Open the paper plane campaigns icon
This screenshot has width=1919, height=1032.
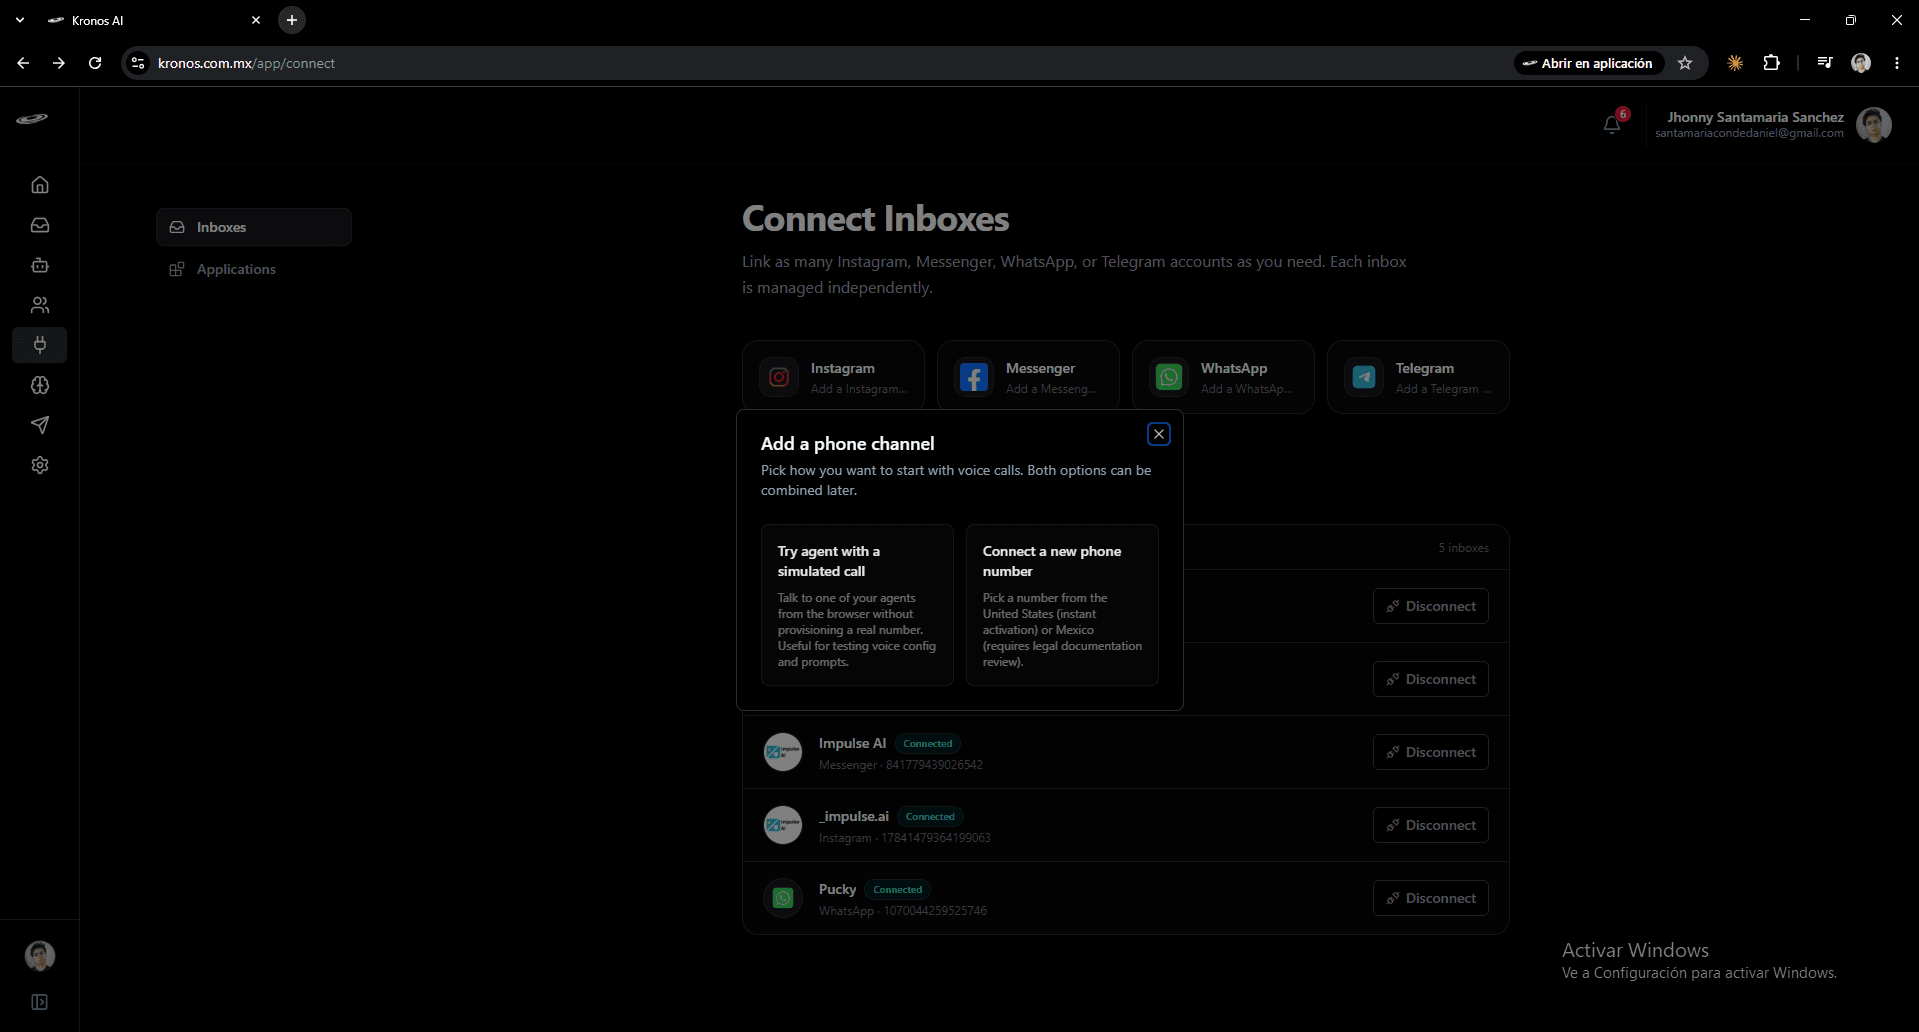pyautogui.click(x=40, y=425)
